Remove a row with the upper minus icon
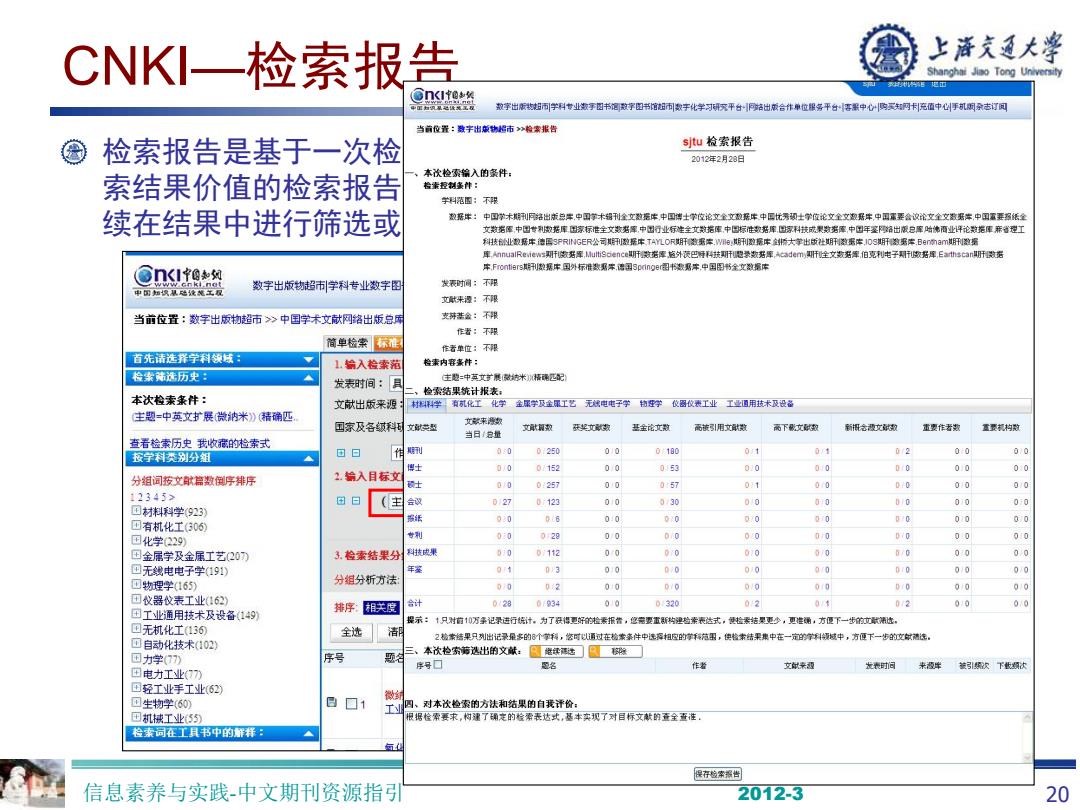The width and height of the screenshot is (1080, 810). 355,453
